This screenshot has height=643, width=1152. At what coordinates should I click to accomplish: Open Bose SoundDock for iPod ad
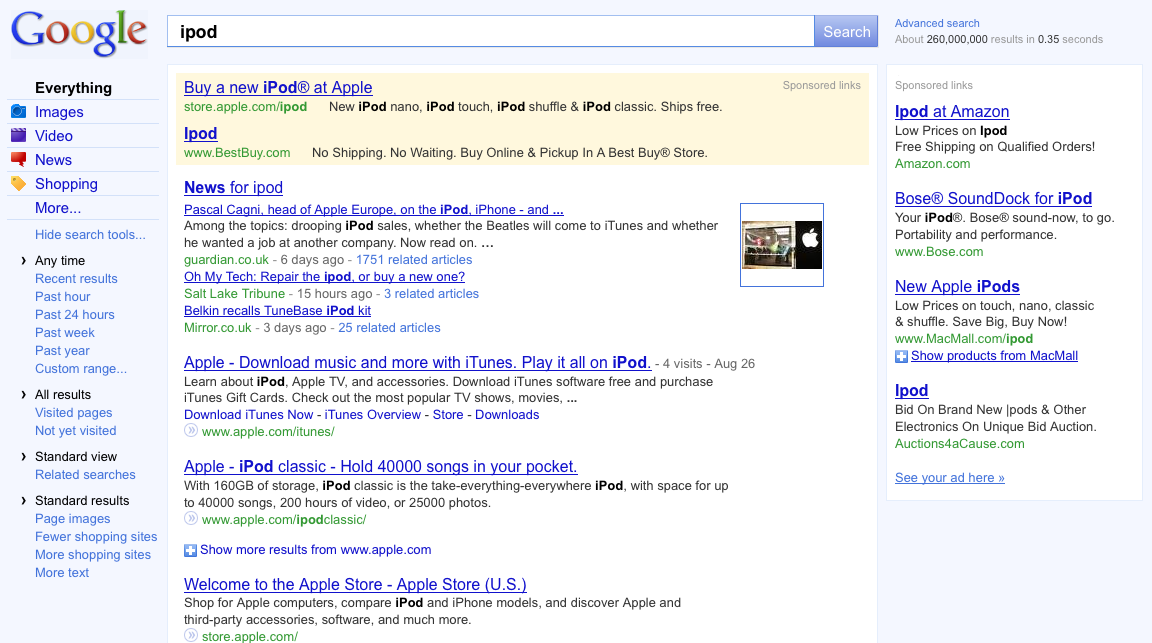[x=993, y=198]
